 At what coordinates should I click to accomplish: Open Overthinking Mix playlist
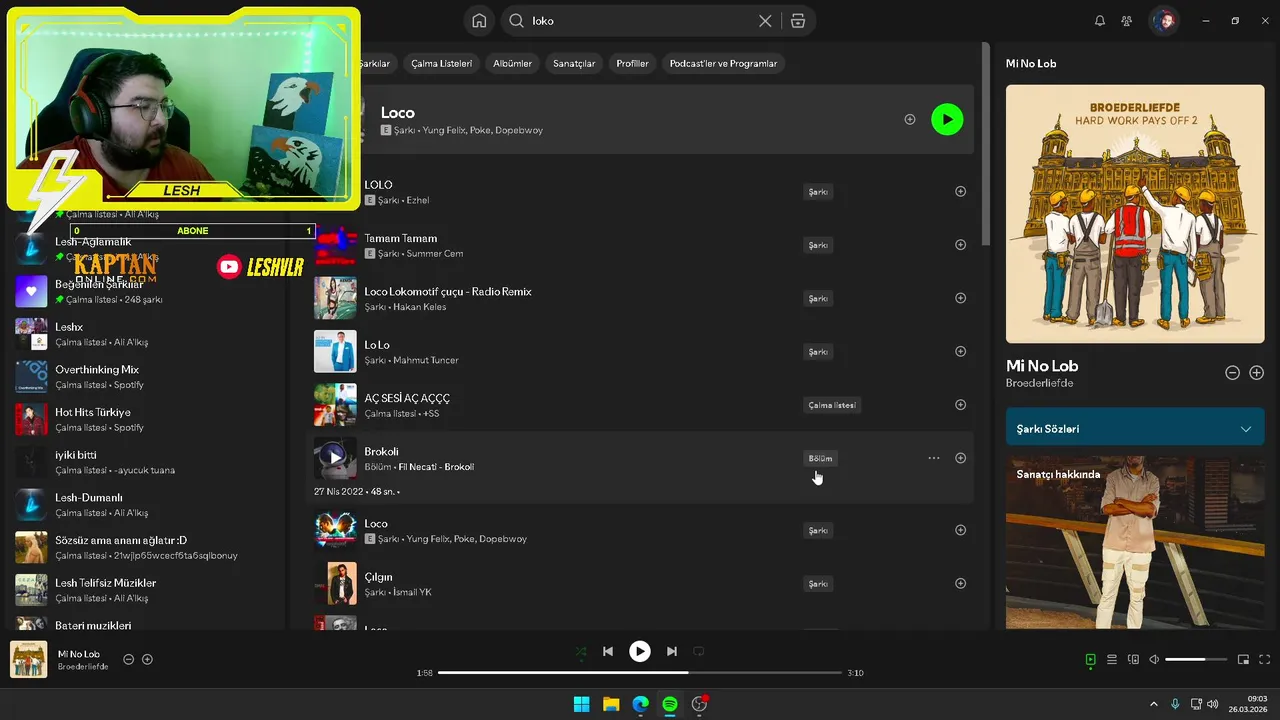[x=145, y=377]
